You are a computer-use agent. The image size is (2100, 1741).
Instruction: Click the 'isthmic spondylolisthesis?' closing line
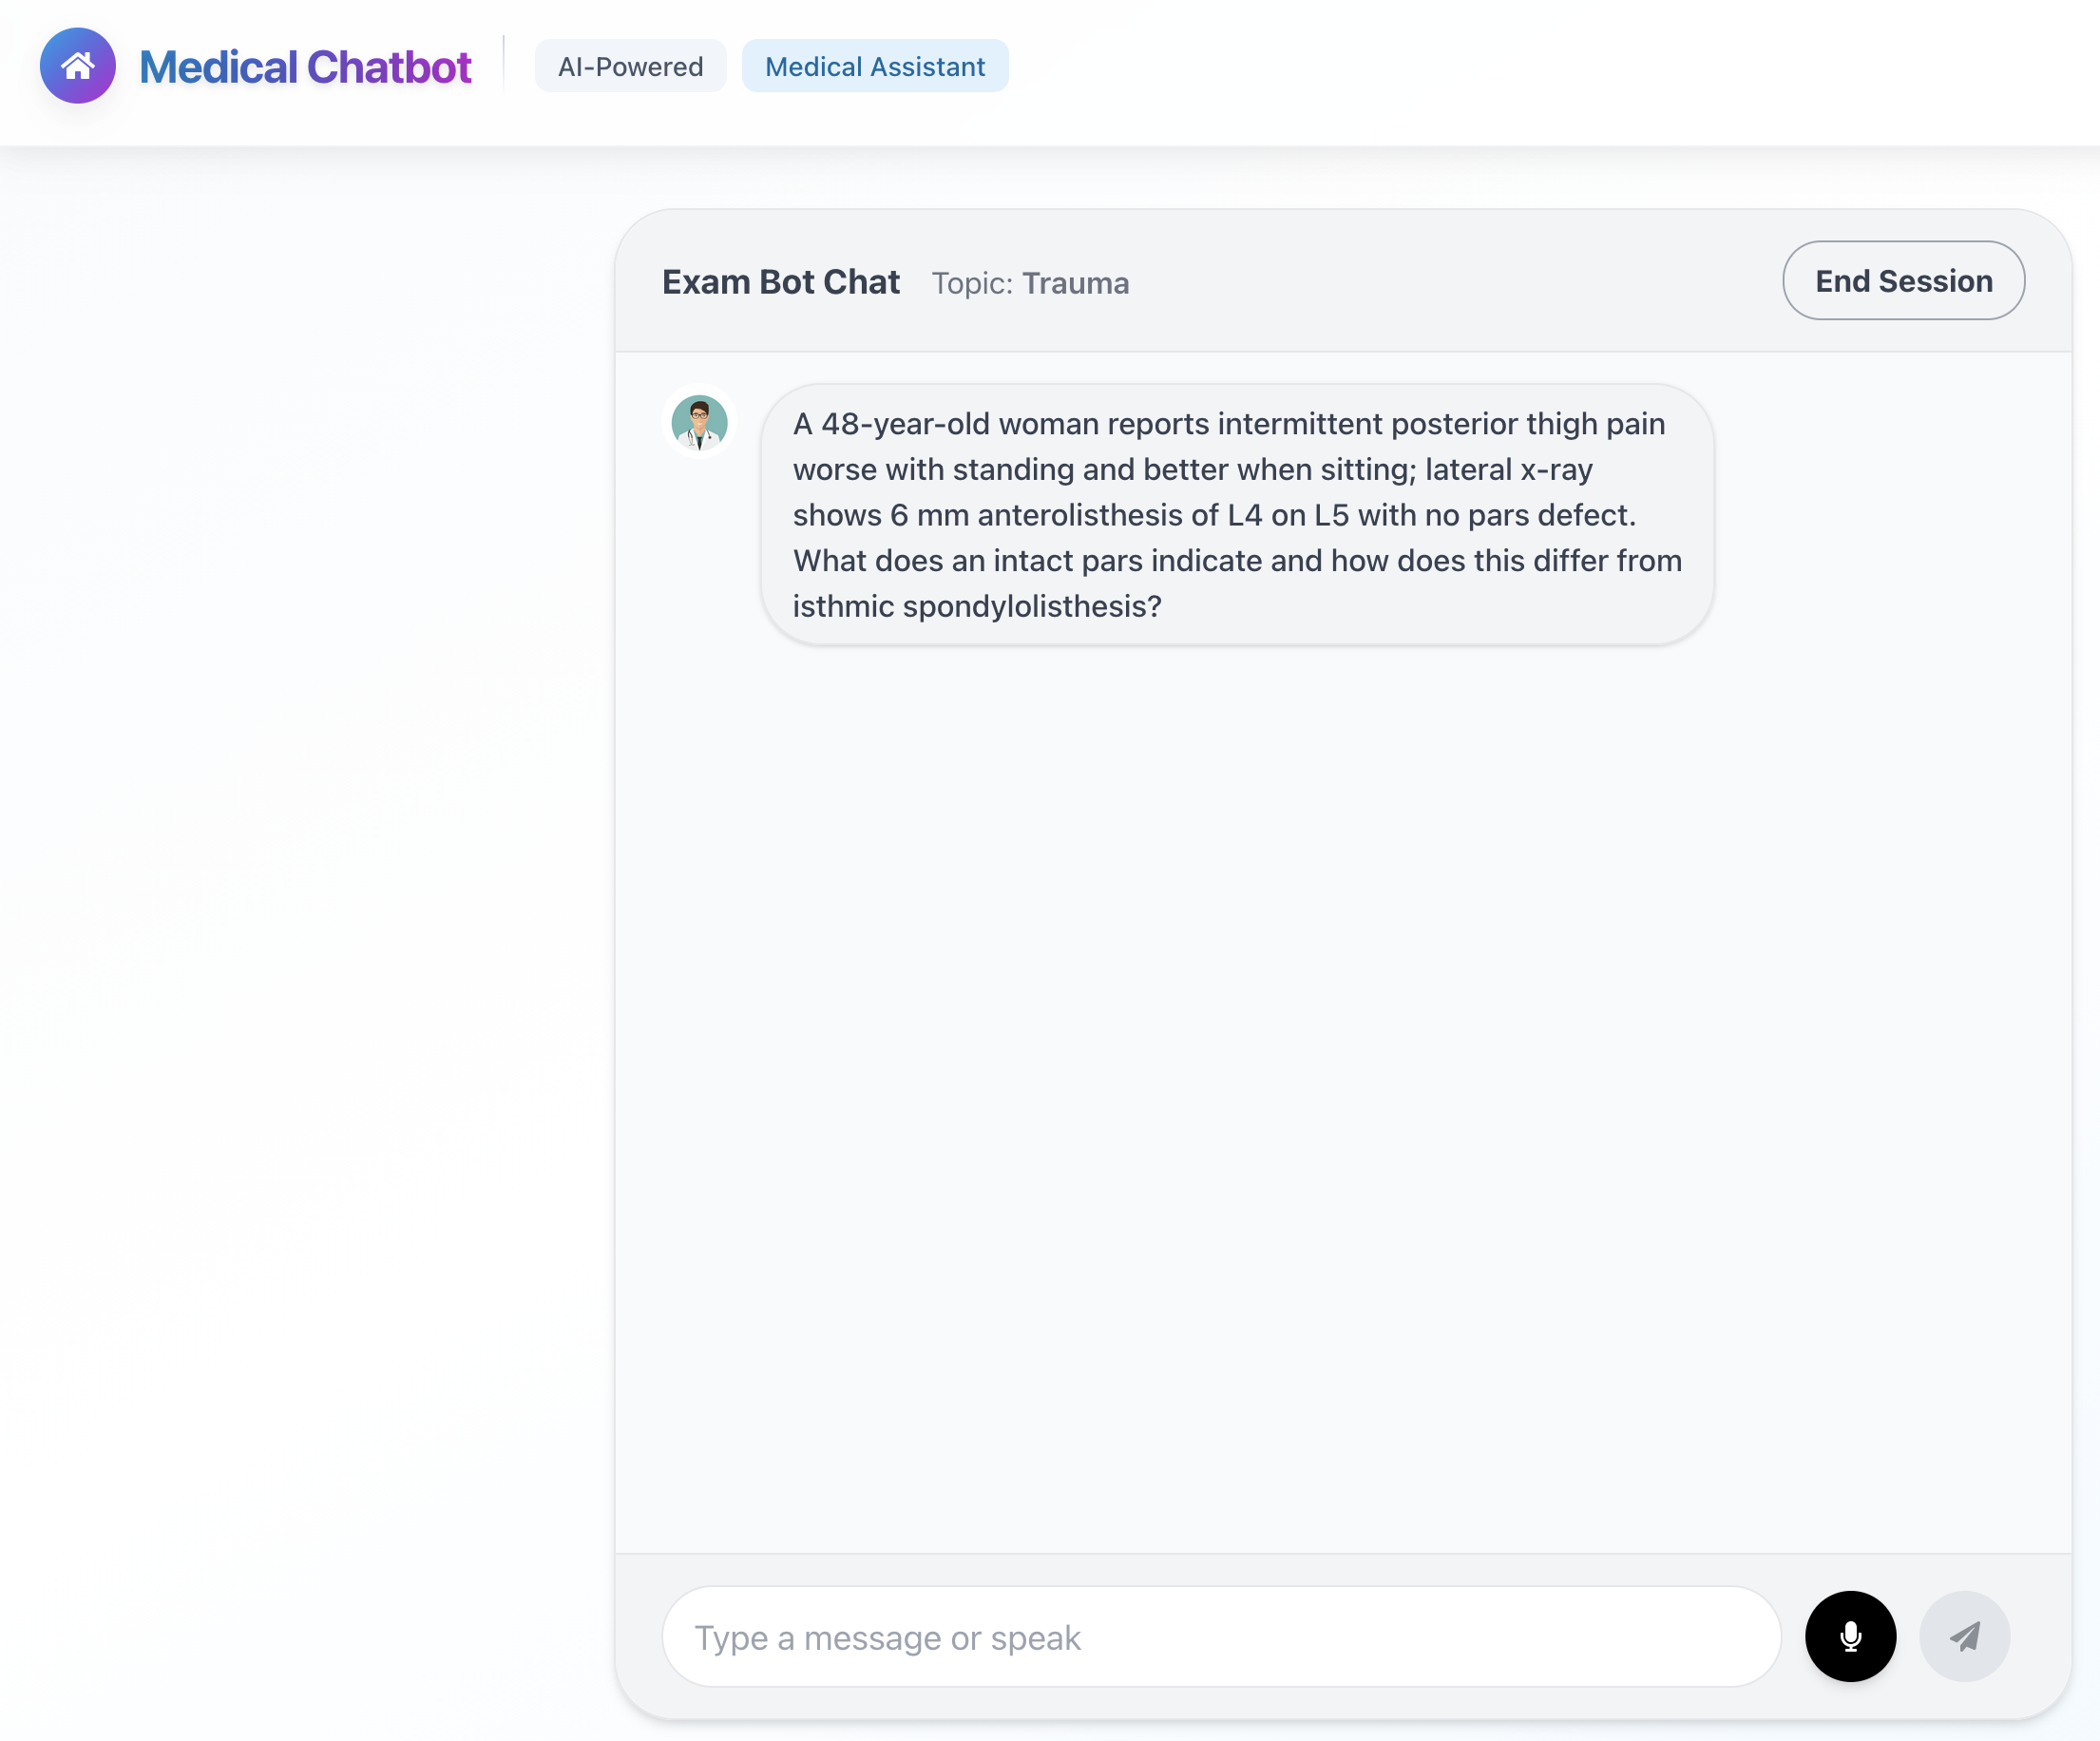click(977, 606)
